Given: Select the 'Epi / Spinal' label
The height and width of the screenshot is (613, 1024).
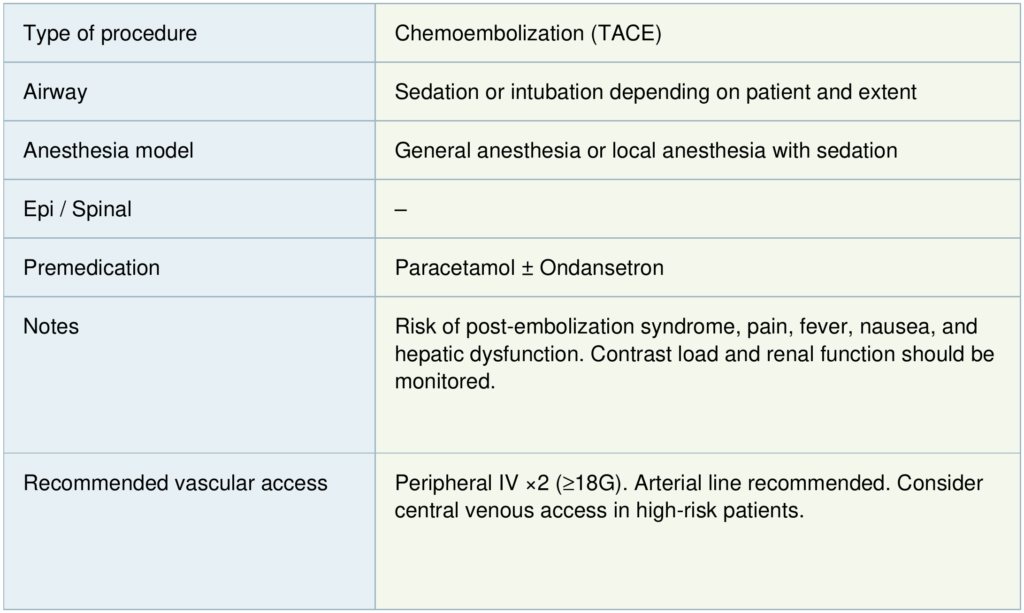Looking at the screenshot, I should coord(77,210).
